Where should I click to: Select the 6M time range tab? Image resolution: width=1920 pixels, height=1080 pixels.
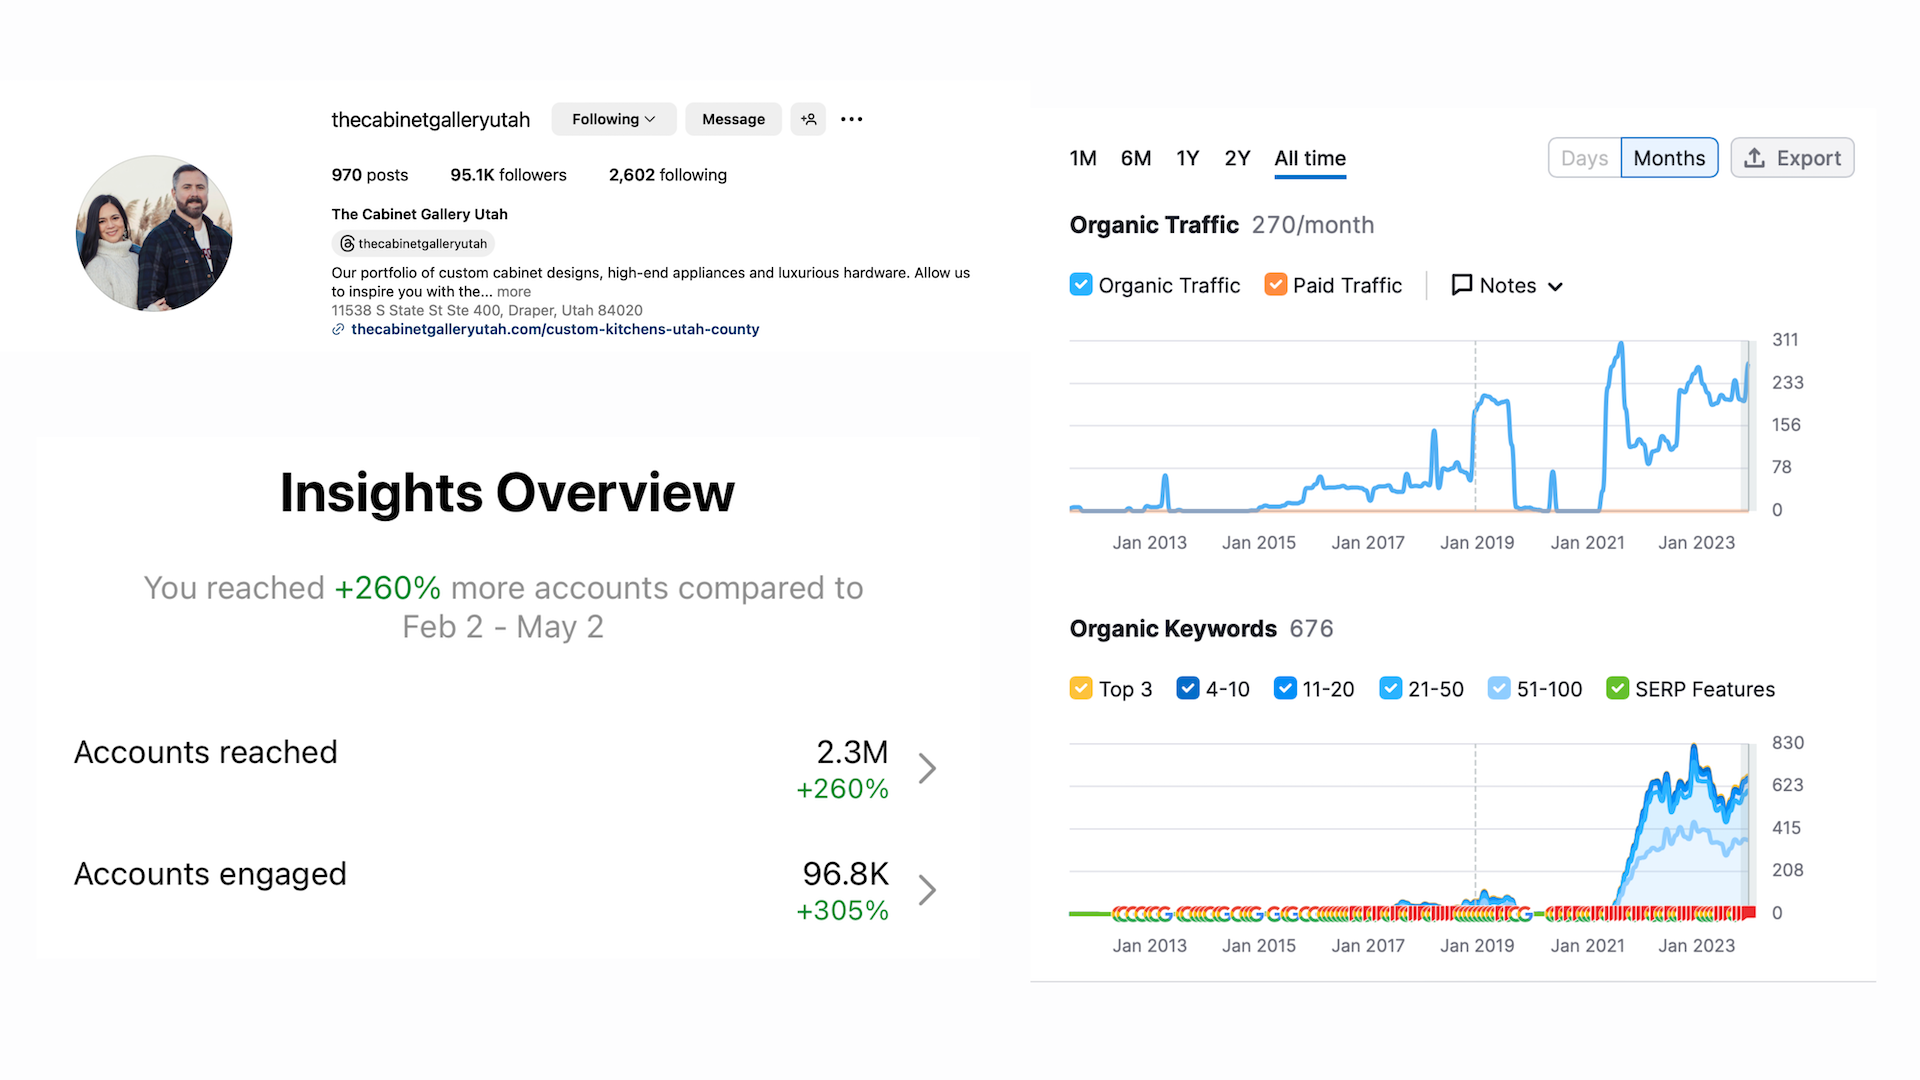[1136, 158]
